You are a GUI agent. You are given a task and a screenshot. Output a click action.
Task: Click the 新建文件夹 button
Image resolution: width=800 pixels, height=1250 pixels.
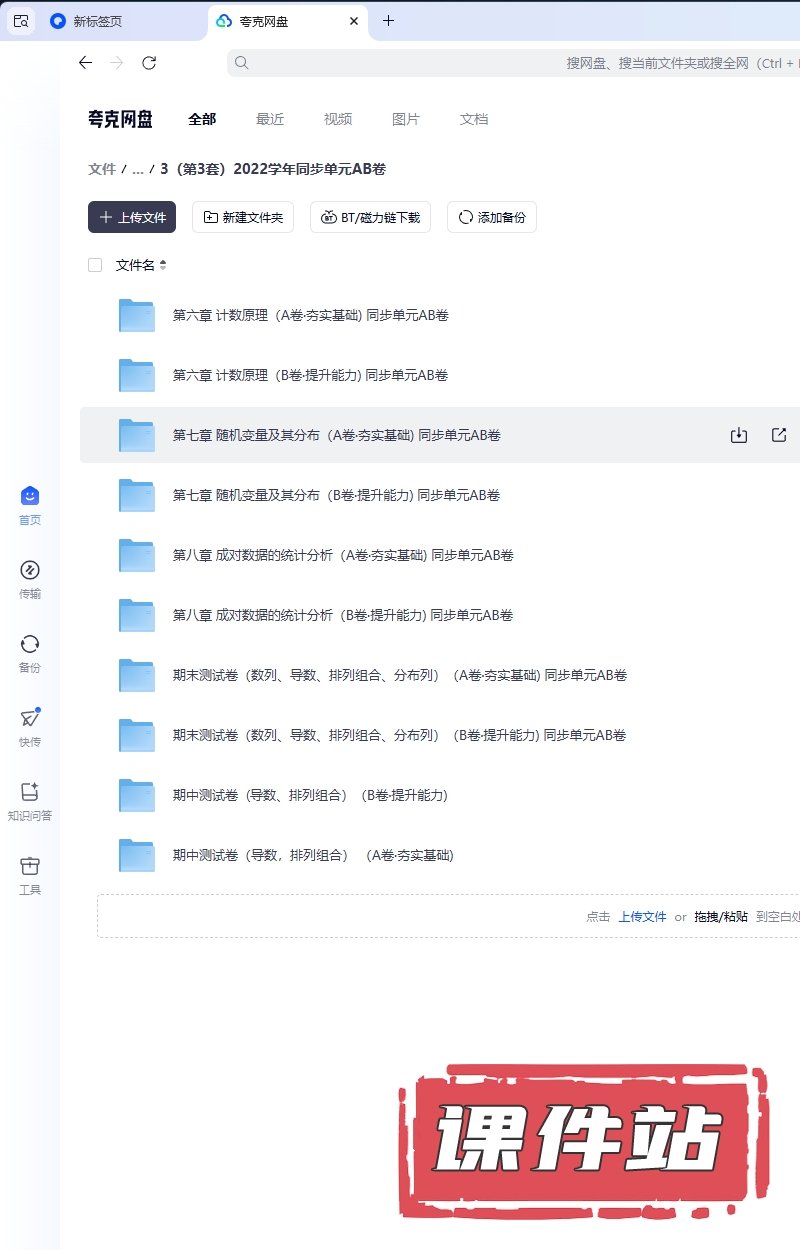(243, 217)
